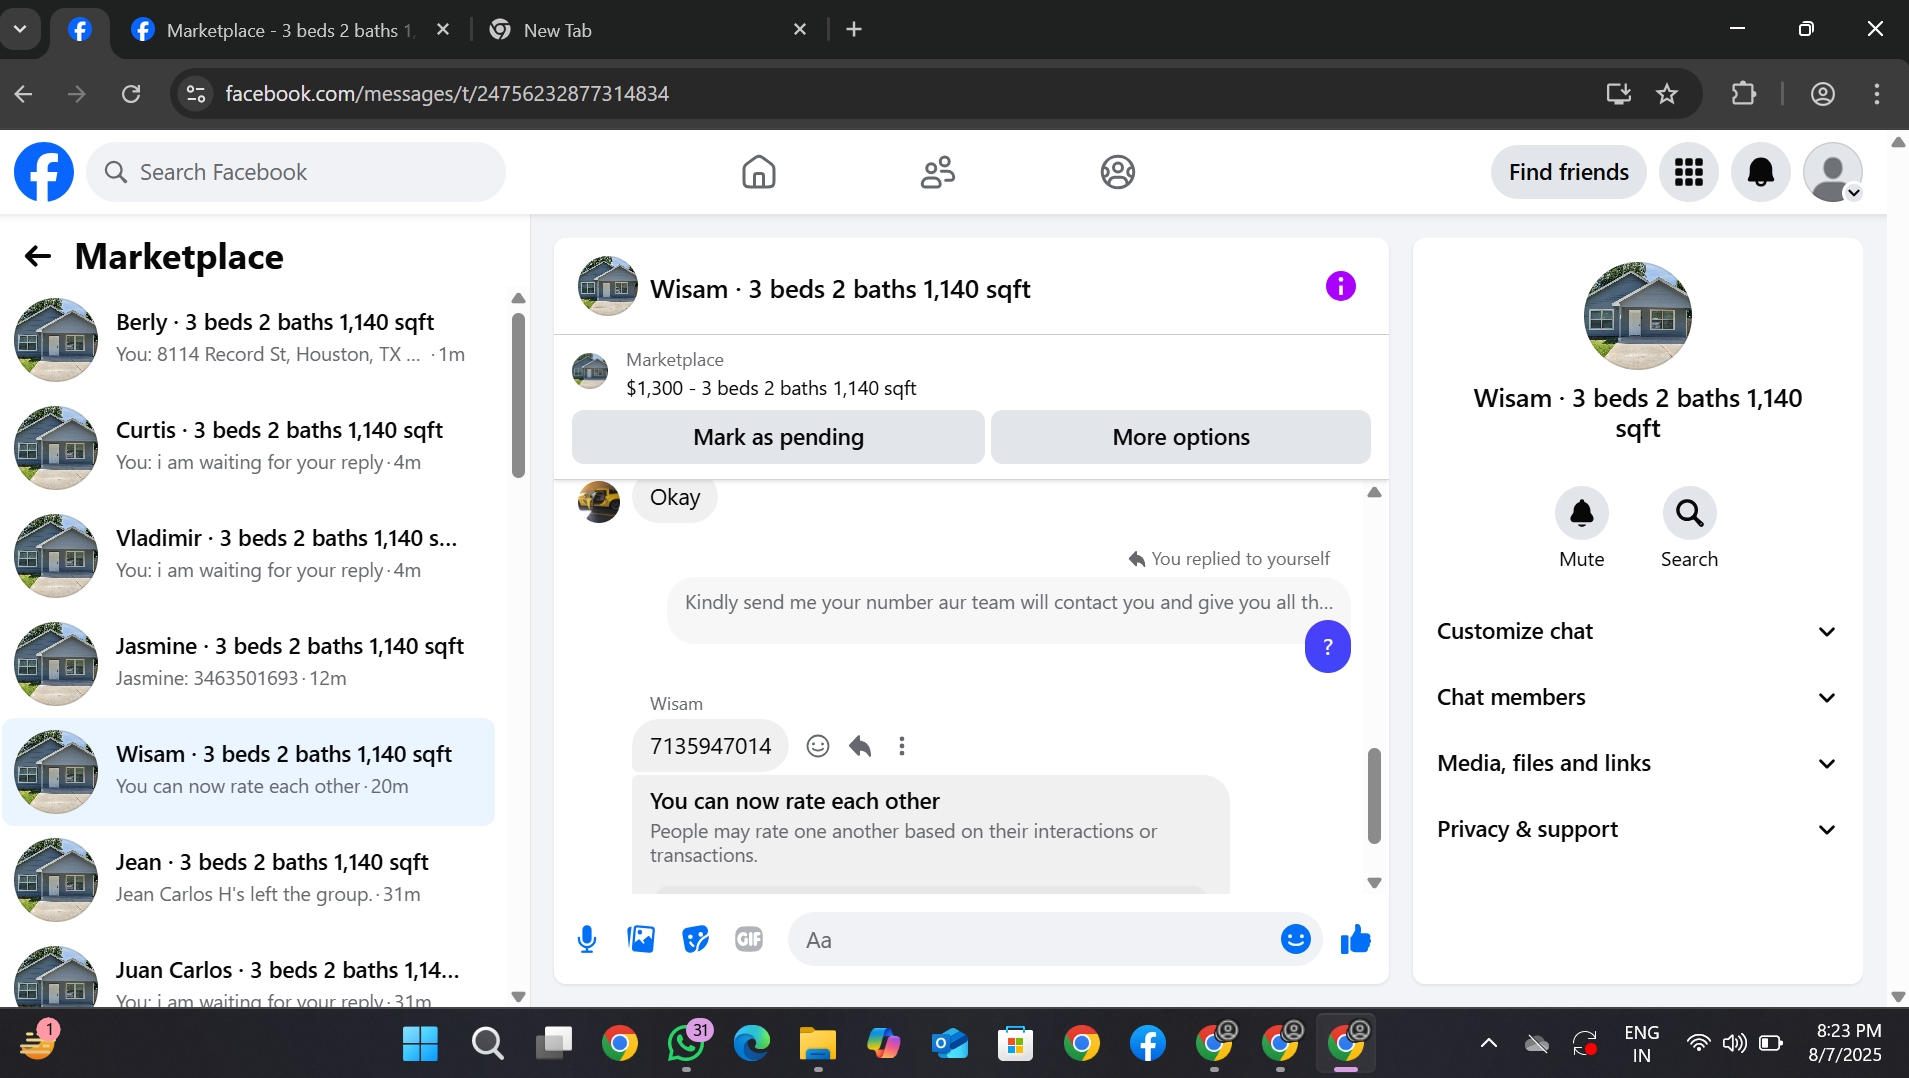This screenshot has width=1909, height=1078.
Task: Click Find friends button
Action: point(1569,172)
